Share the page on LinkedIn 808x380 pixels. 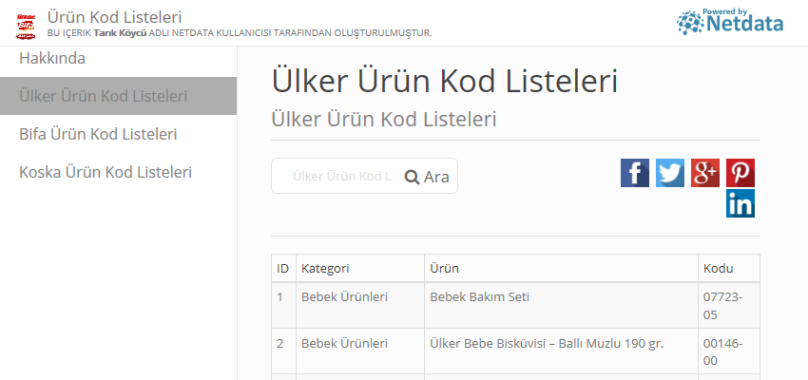[740, 203]
